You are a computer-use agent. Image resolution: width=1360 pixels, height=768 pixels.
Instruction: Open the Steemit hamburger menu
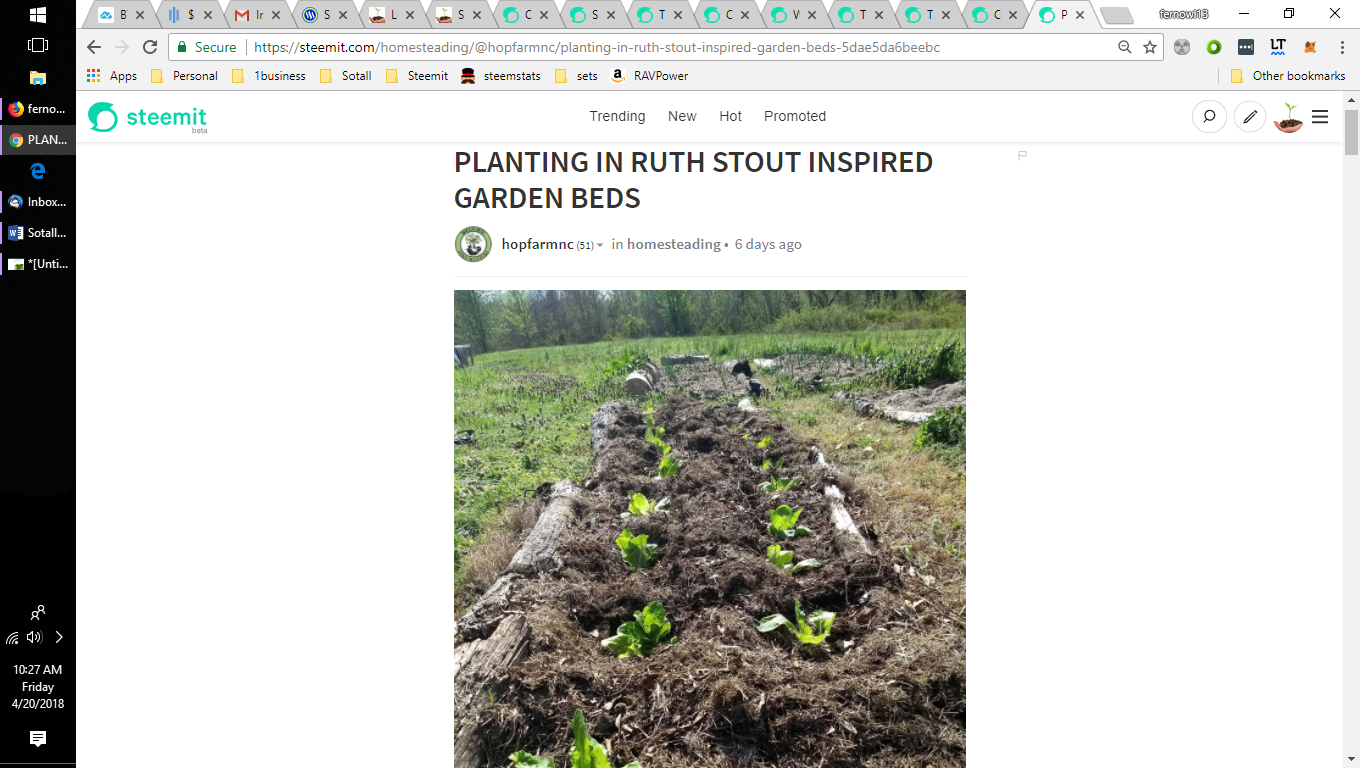[x=1320, y=117]
